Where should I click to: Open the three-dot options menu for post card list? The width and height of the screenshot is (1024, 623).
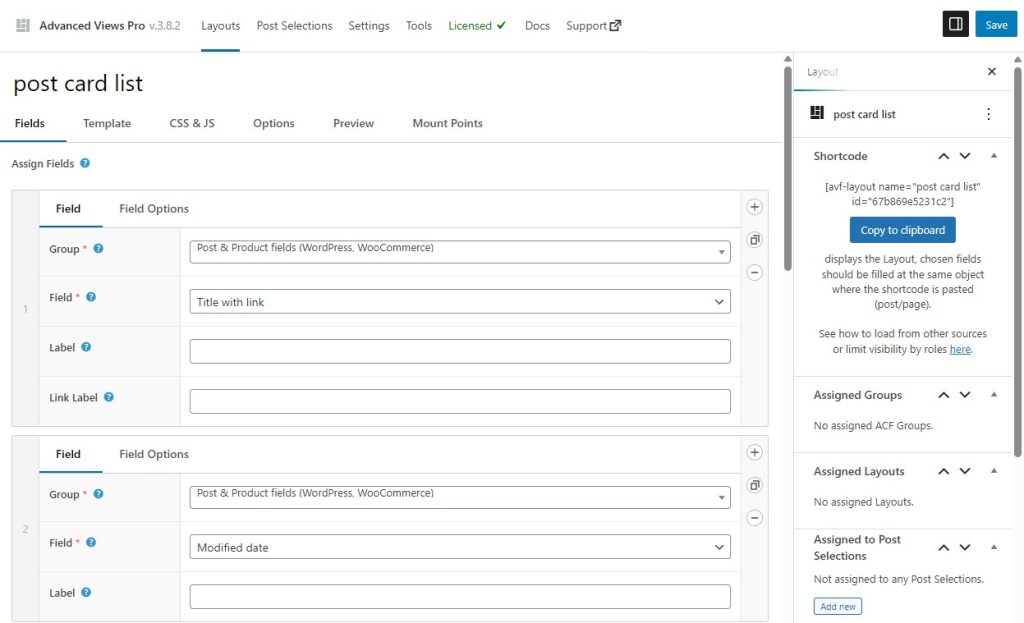tap(988, 114)
